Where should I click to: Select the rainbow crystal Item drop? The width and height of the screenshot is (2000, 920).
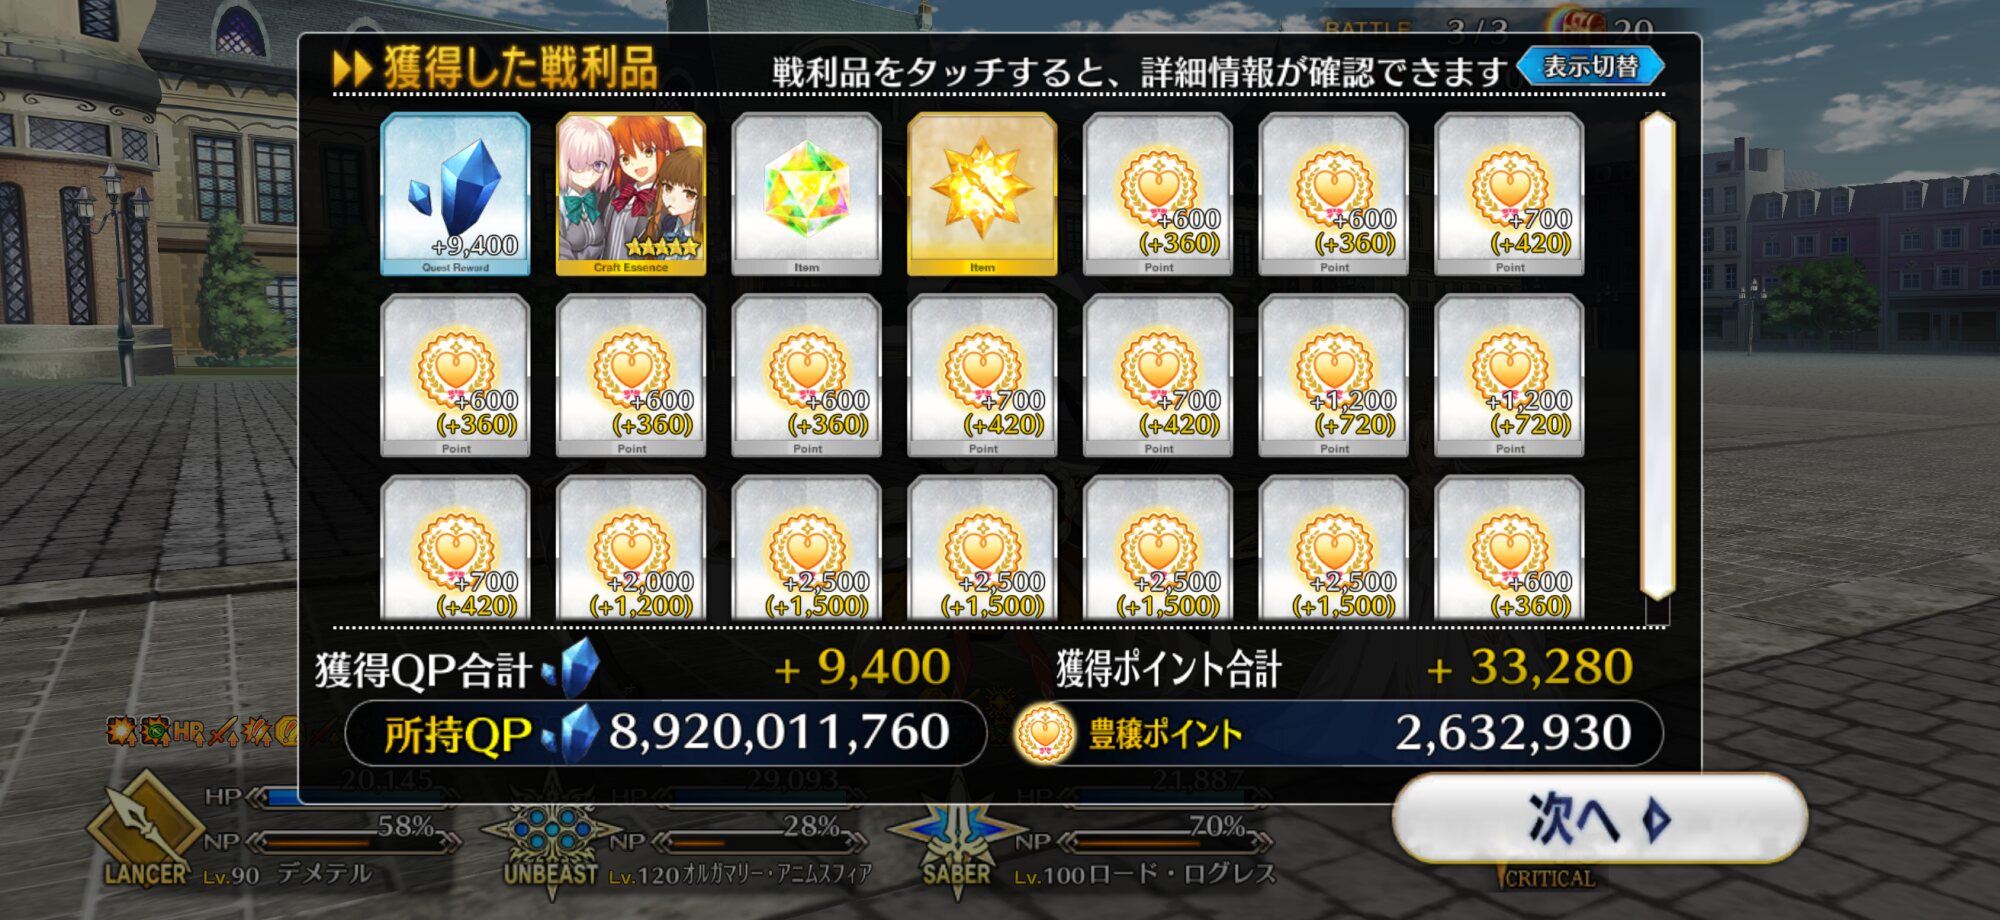point(806,194)
